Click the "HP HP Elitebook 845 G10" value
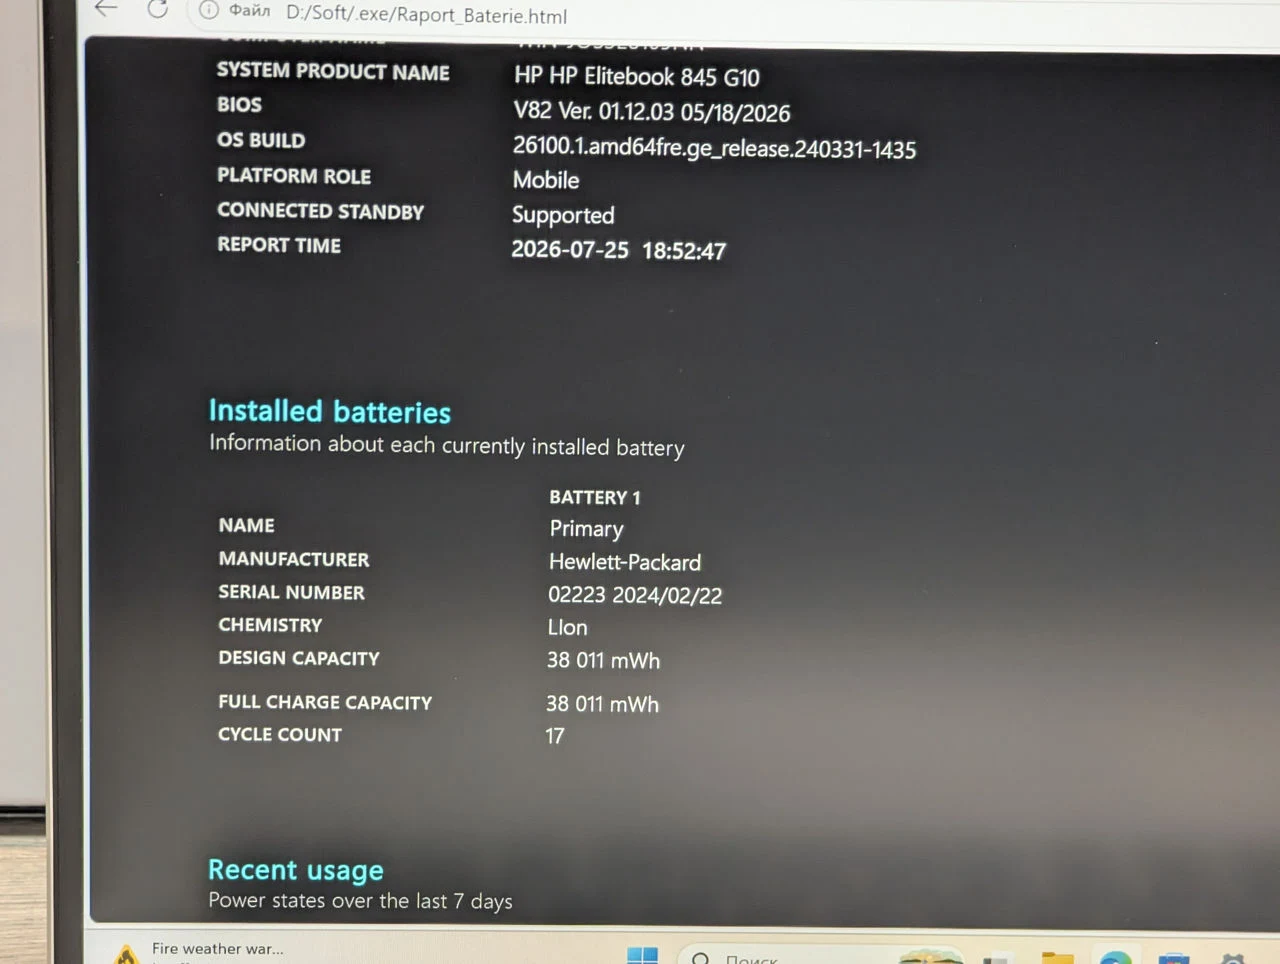Image resolution: width=1280 pixels, height=964 pixels. coord(637,77)
